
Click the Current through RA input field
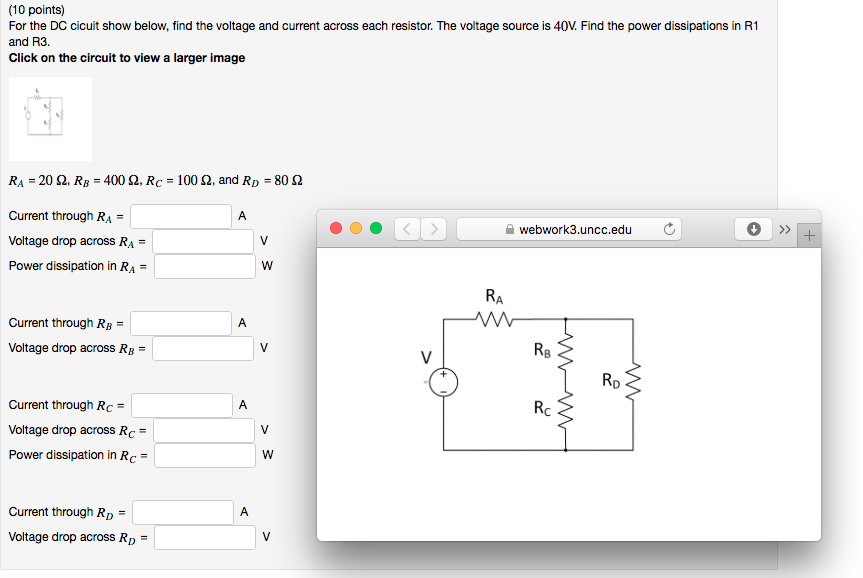[180, 215]
